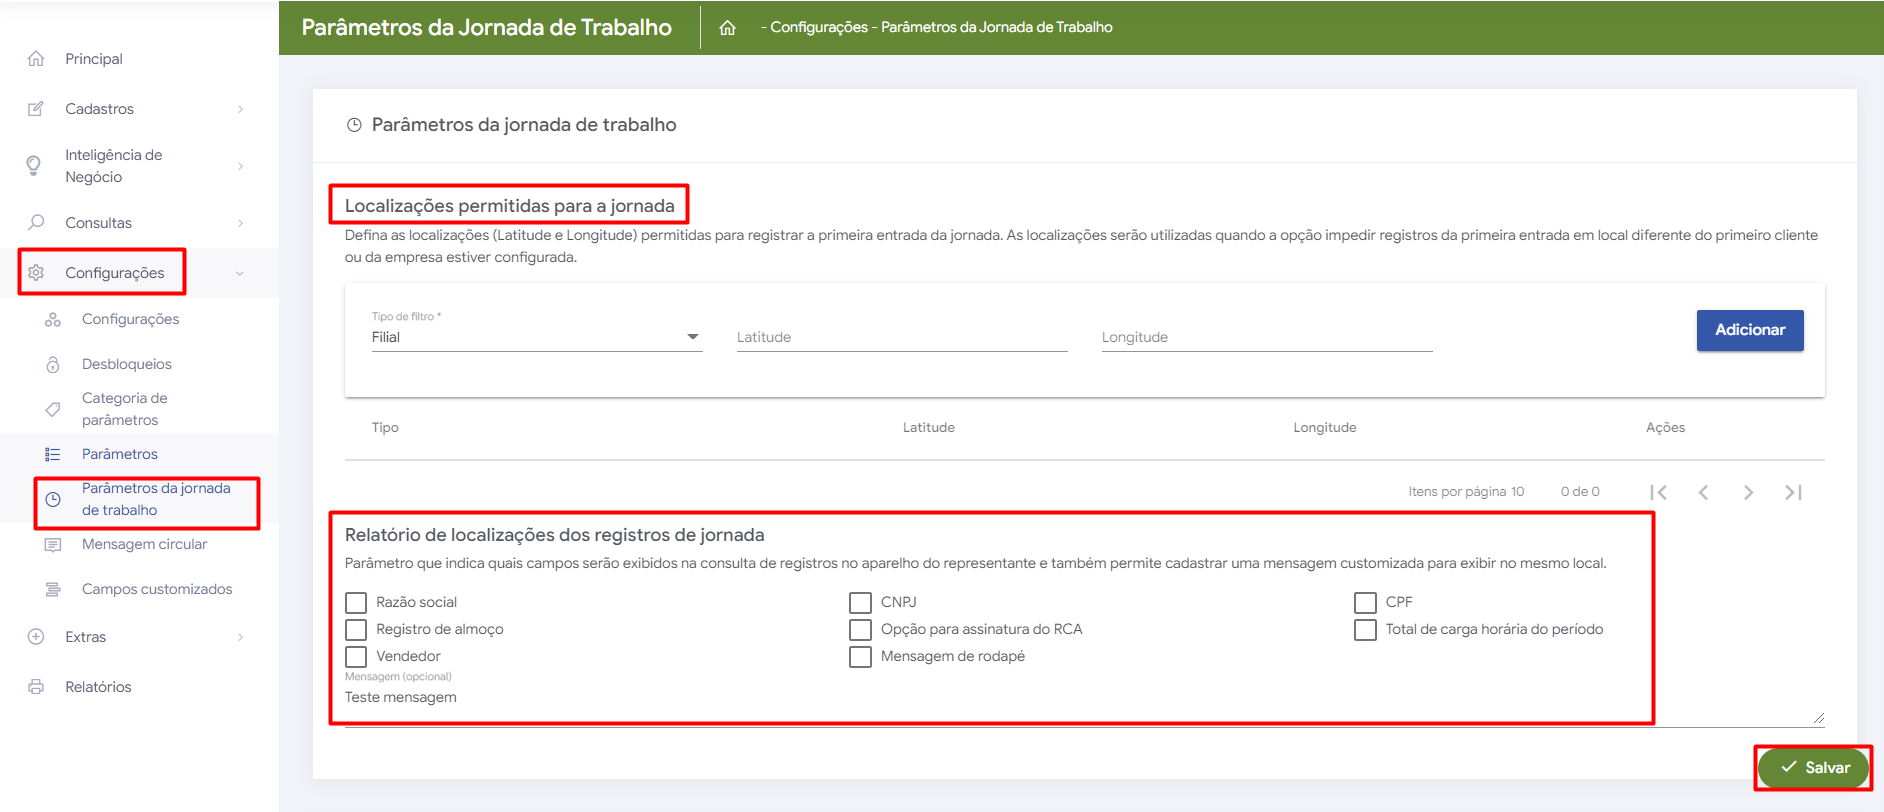The width and height of the screenshot is (1884, 812).
Task: Check the CNPJ option
Action: 860,602
